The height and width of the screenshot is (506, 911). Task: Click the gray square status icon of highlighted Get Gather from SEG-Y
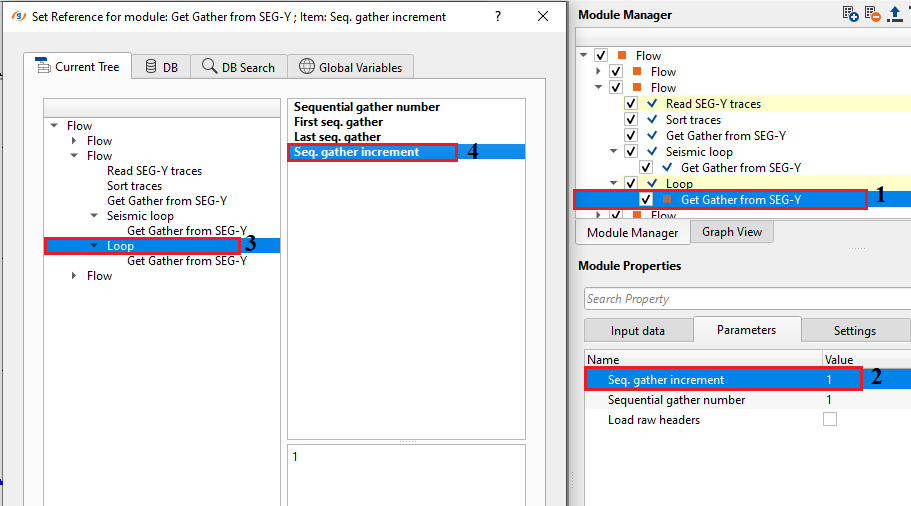pos(667,199)
